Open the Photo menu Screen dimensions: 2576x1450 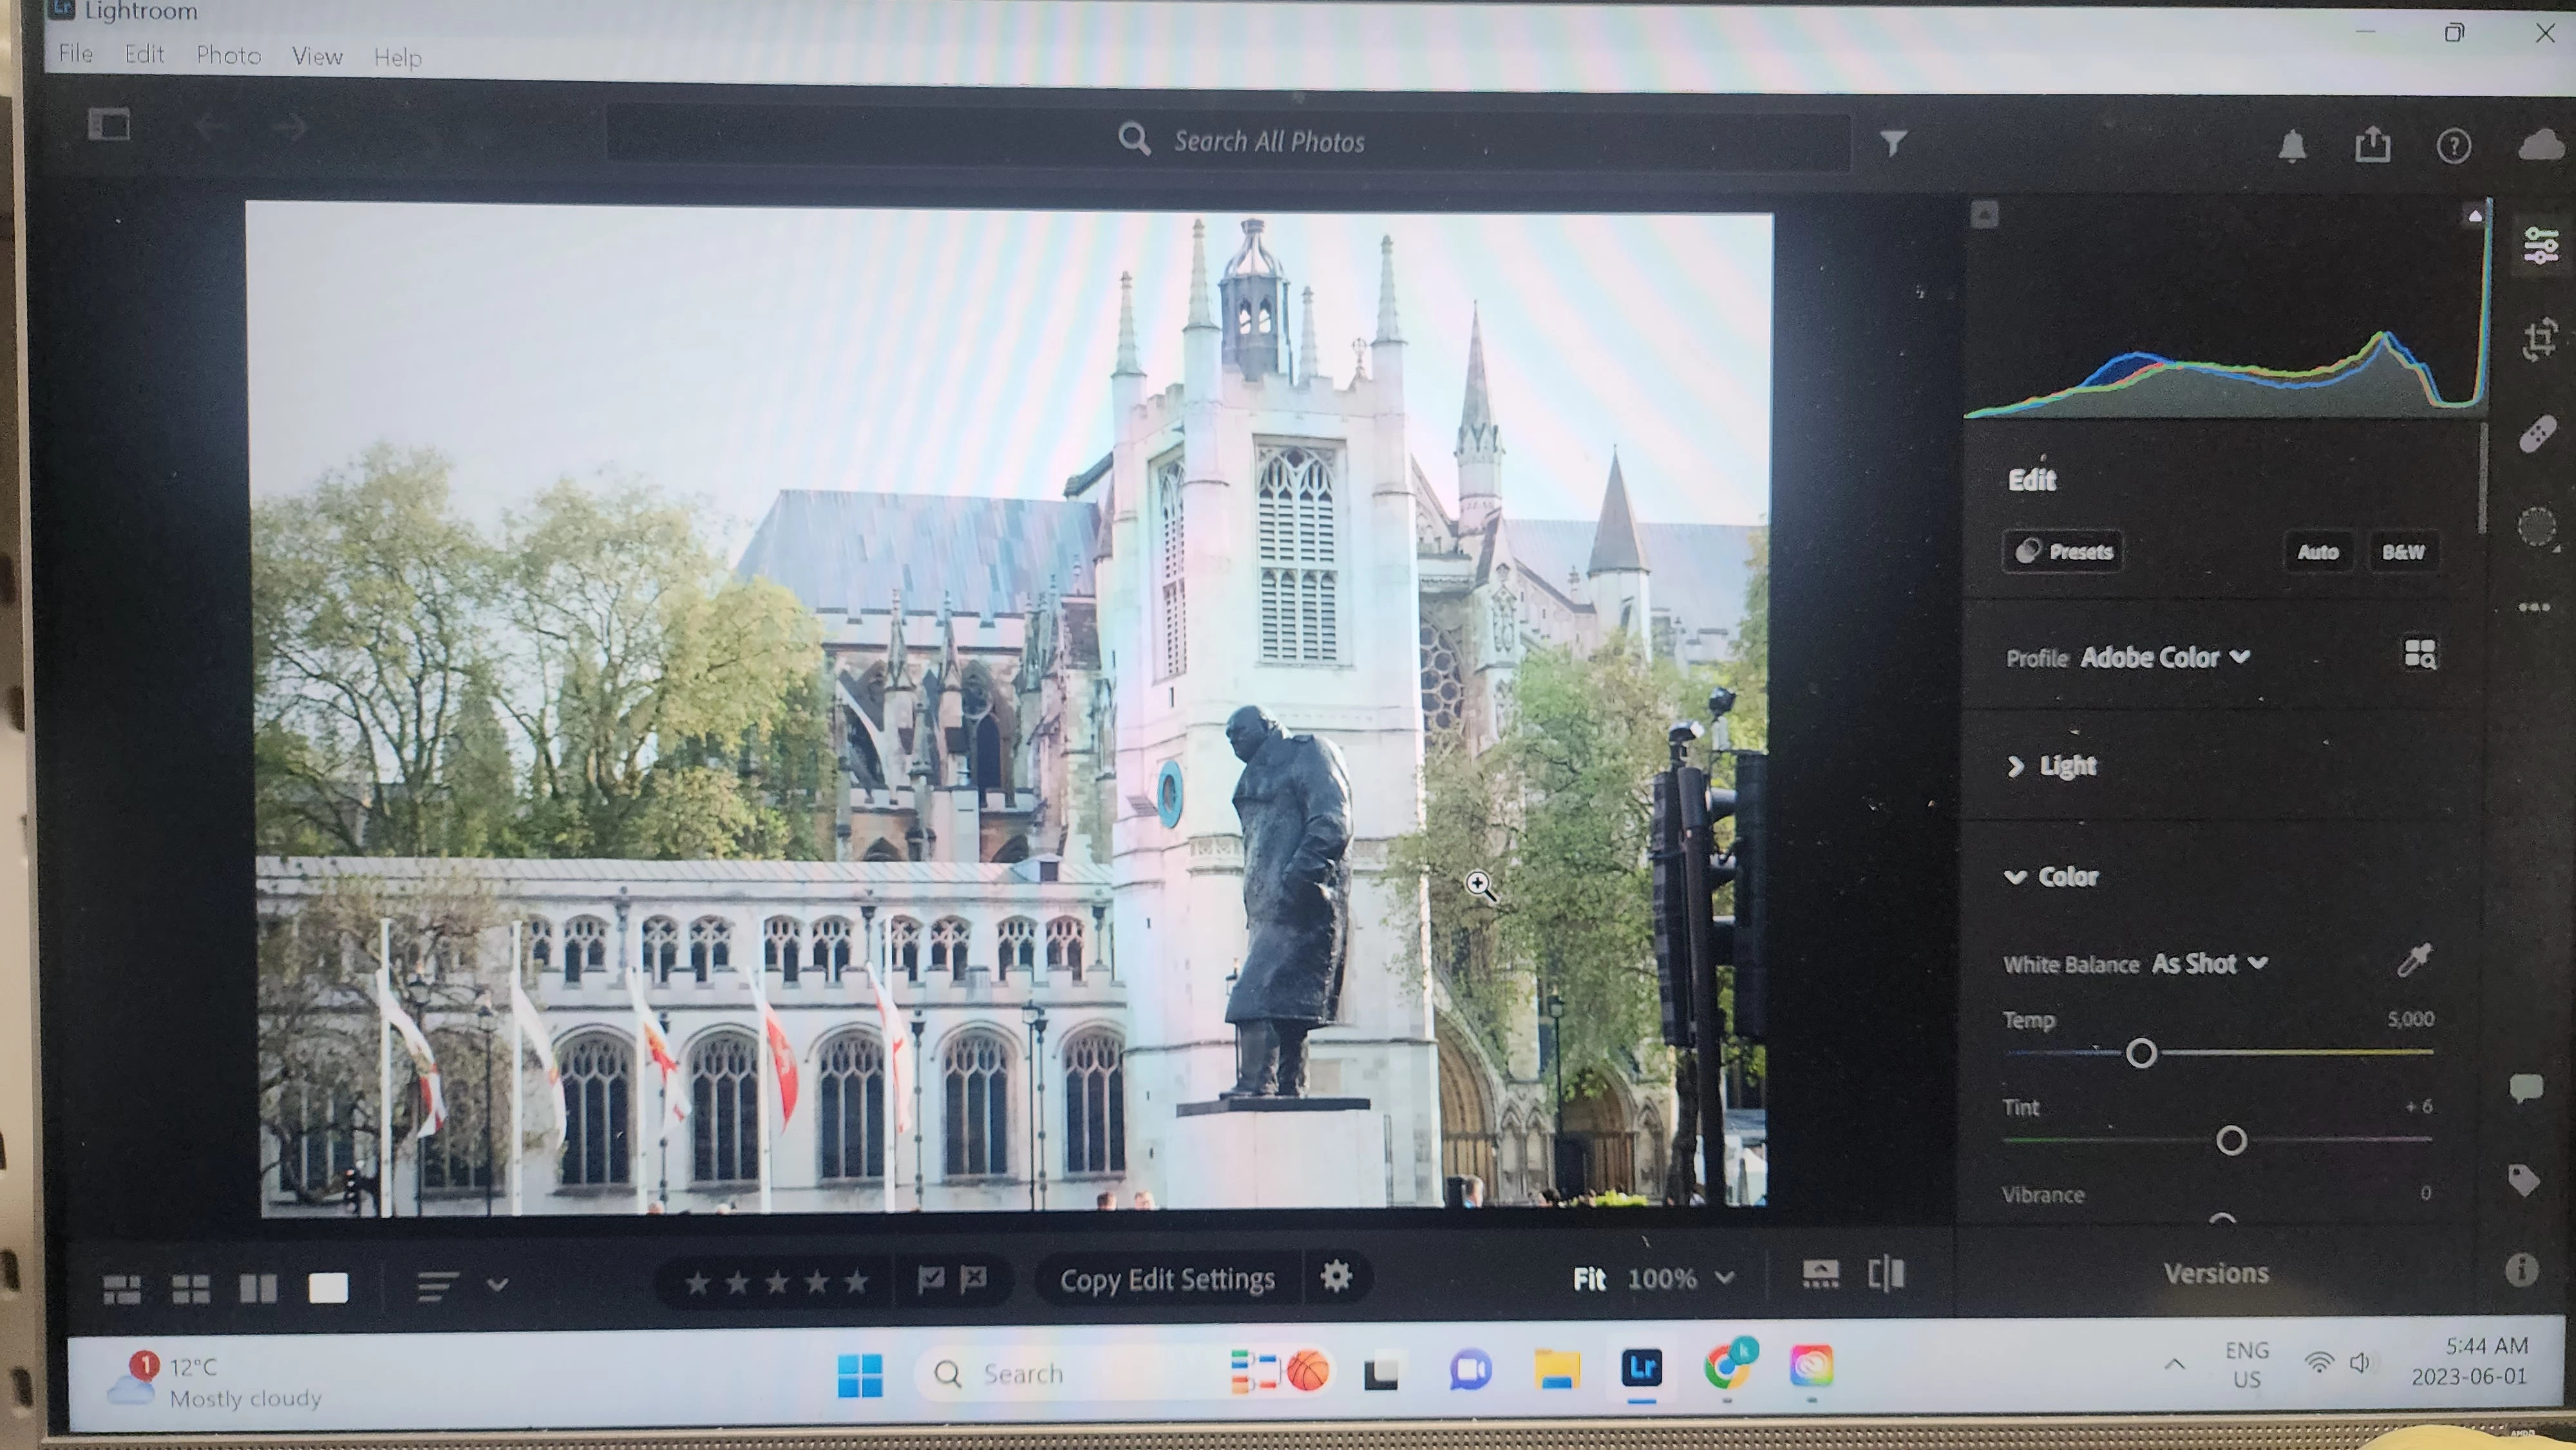tap(228, 55)
